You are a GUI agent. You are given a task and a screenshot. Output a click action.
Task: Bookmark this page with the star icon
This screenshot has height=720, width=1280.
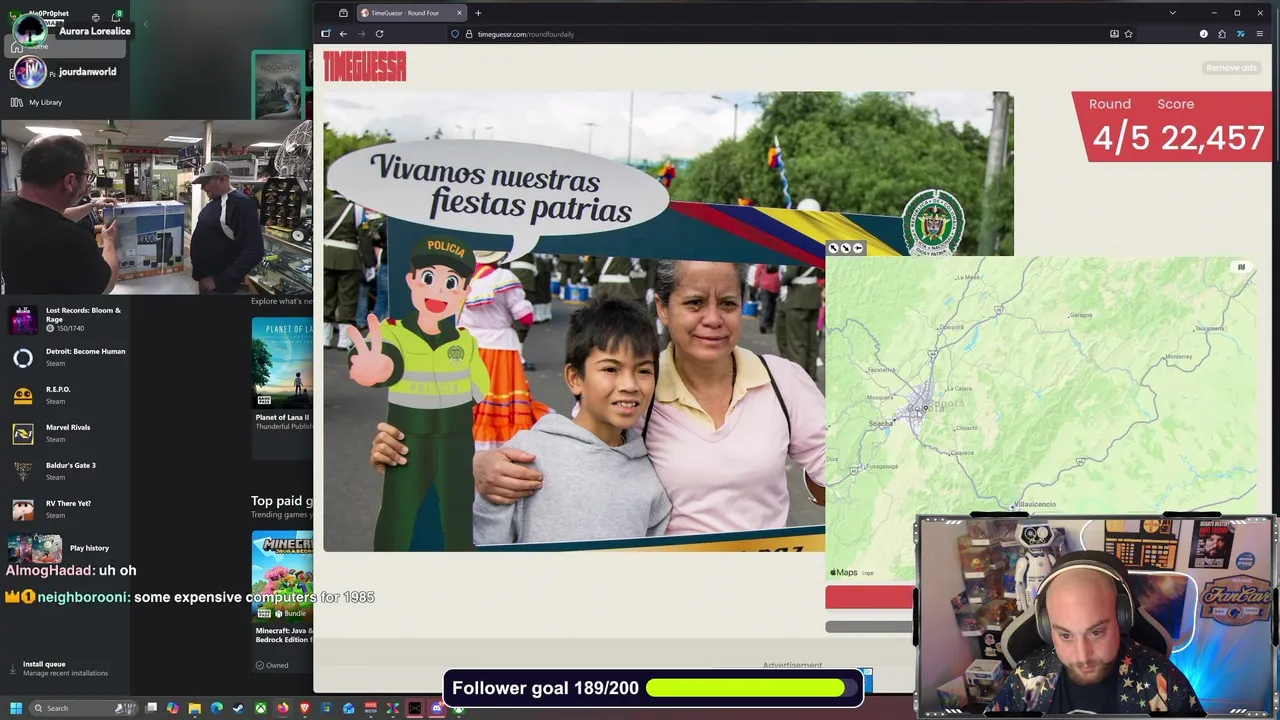(x=1129, y=34)
